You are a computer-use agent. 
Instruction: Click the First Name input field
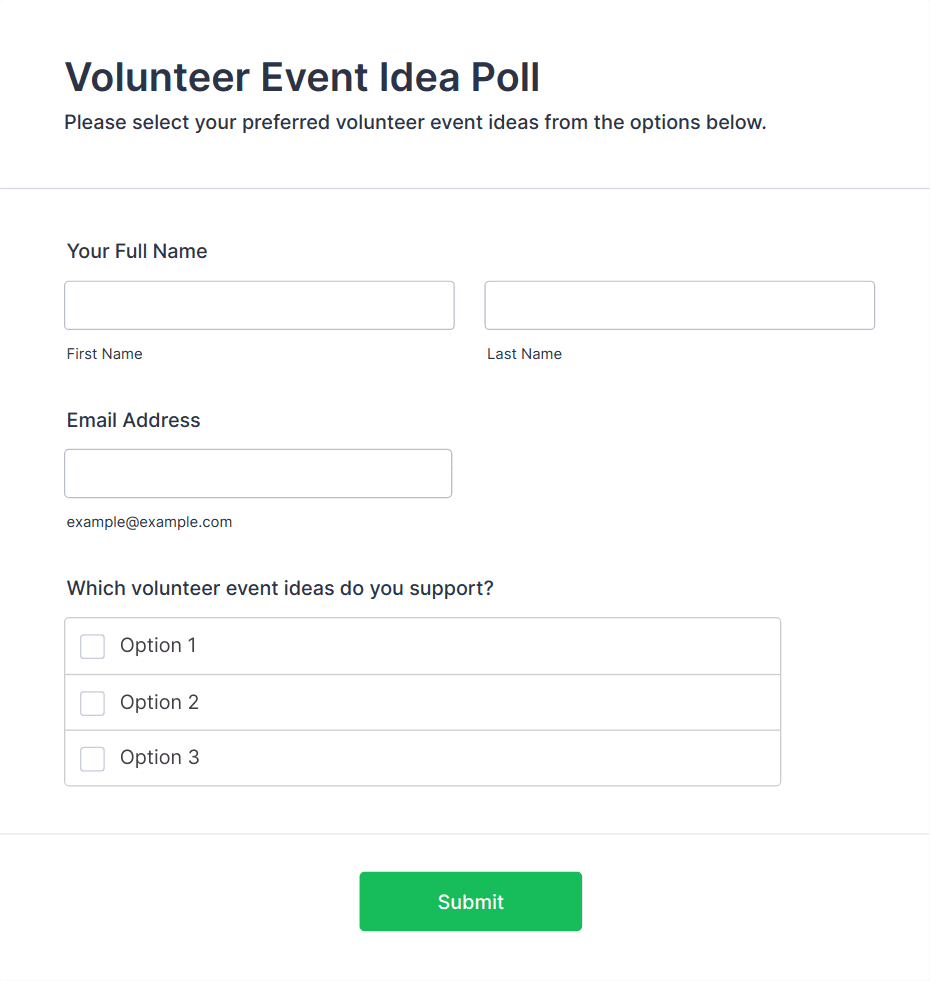[259, 305]
